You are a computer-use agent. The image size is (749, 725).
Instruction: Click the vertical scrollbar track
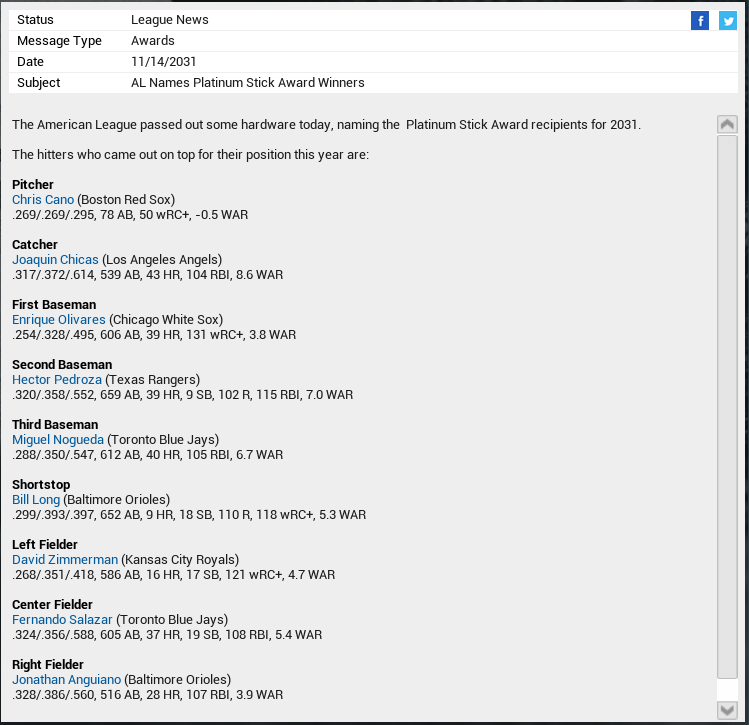click(x=727, y=400)
